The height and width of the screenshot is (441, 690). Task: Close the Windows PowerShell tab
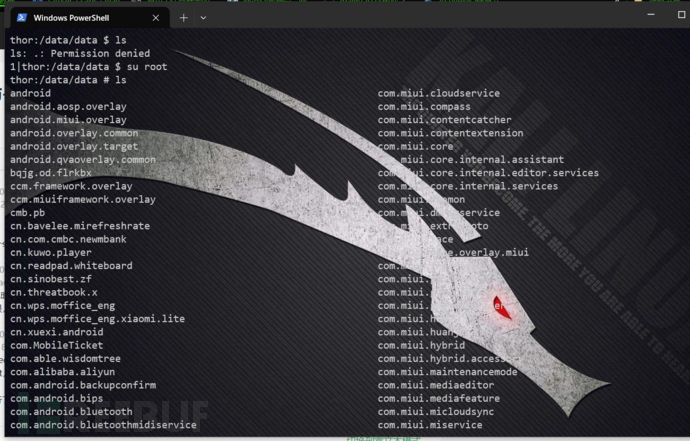tap(156, 18)
